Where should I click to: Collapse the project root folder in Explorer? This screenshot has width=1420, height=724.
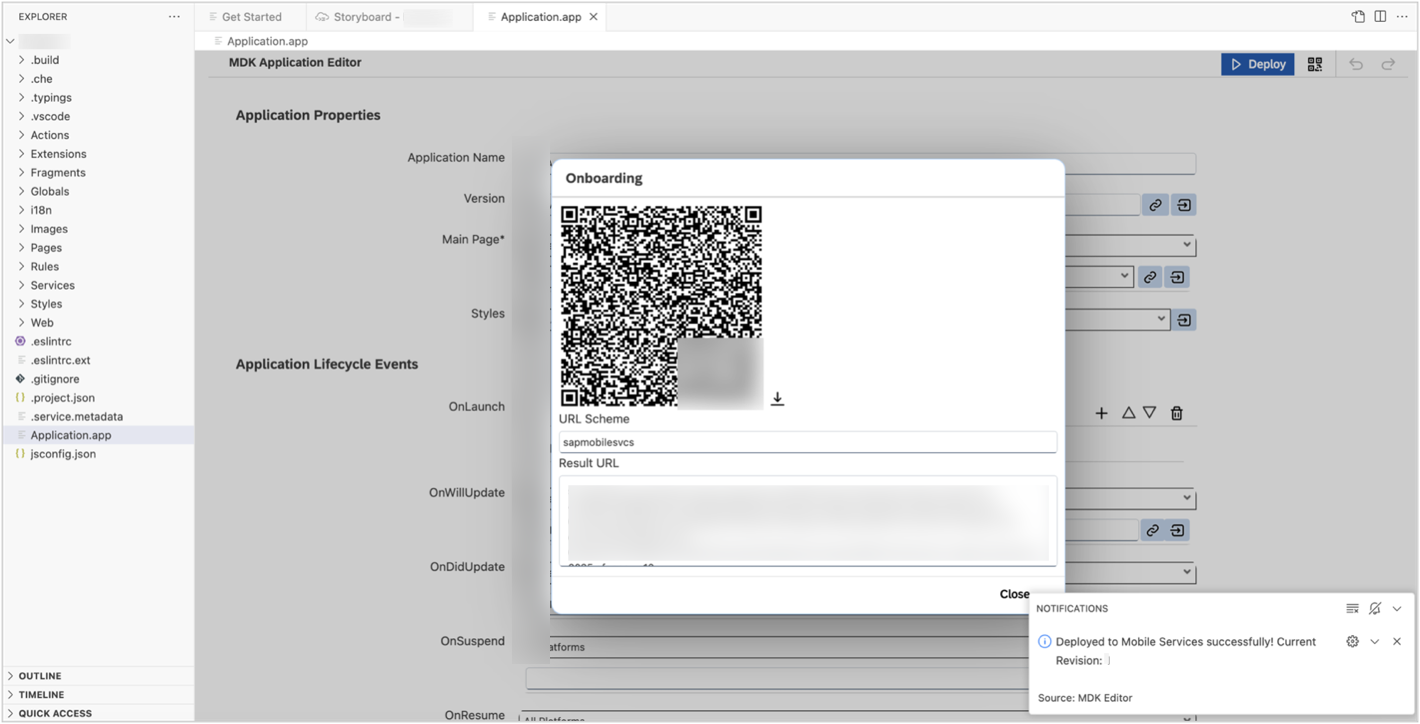[x=11, y=41]
